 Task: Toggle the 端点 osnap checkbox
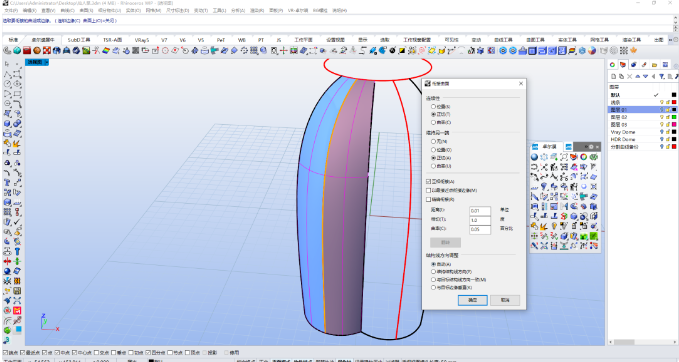pyautogui.click(x=6, y=352)
